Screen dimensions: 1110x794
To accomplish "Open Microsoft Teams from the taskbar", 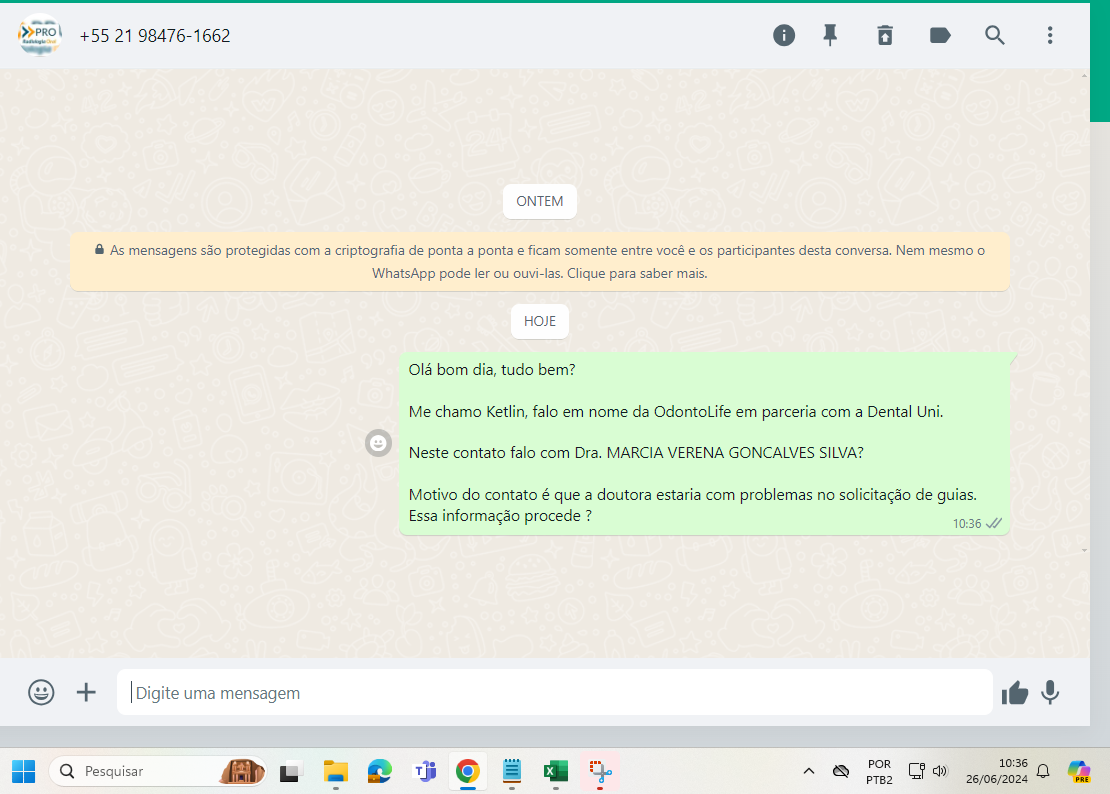I will (425, 771).
